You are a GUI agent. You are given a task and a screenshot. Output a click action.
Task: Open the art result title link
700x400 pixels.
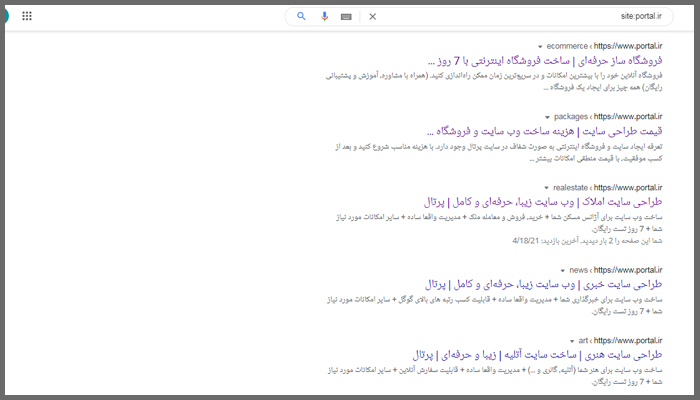tap(538, 355)
